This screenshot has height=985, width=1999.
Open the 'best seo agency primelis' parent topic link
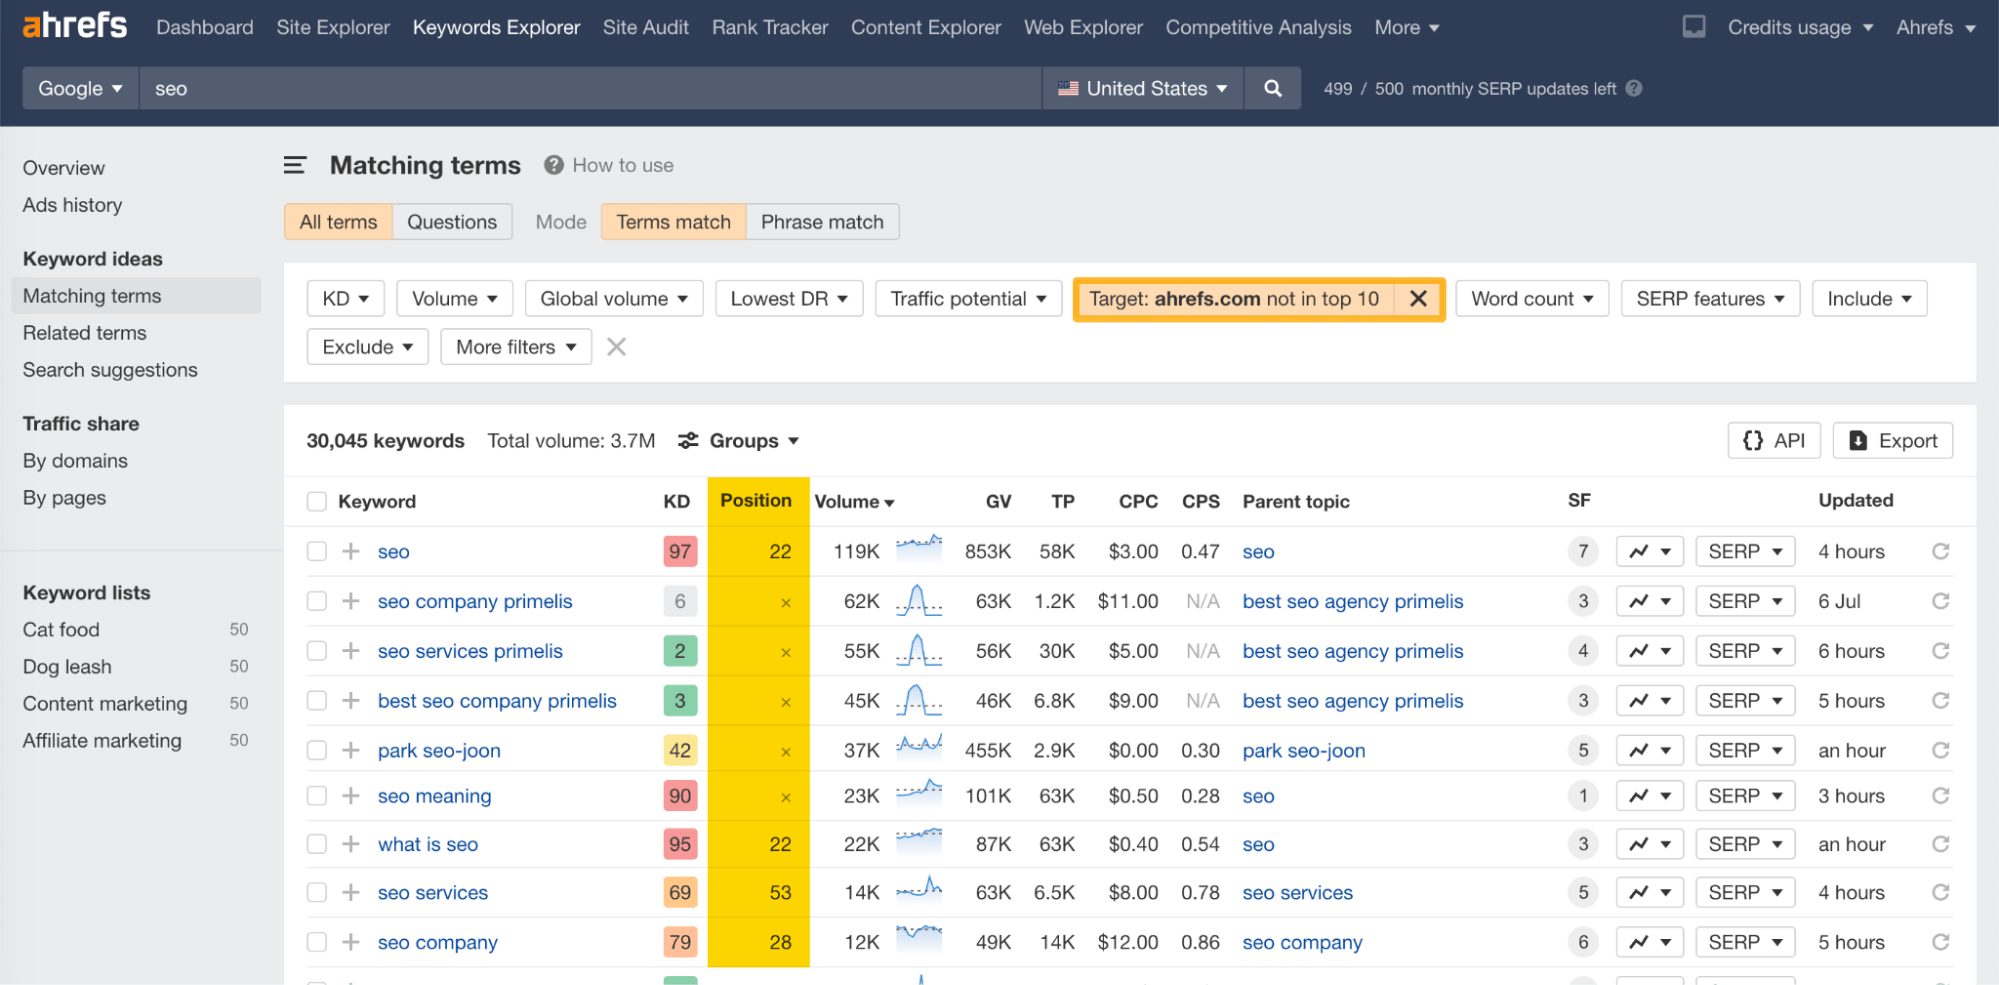click(1352, 601)
